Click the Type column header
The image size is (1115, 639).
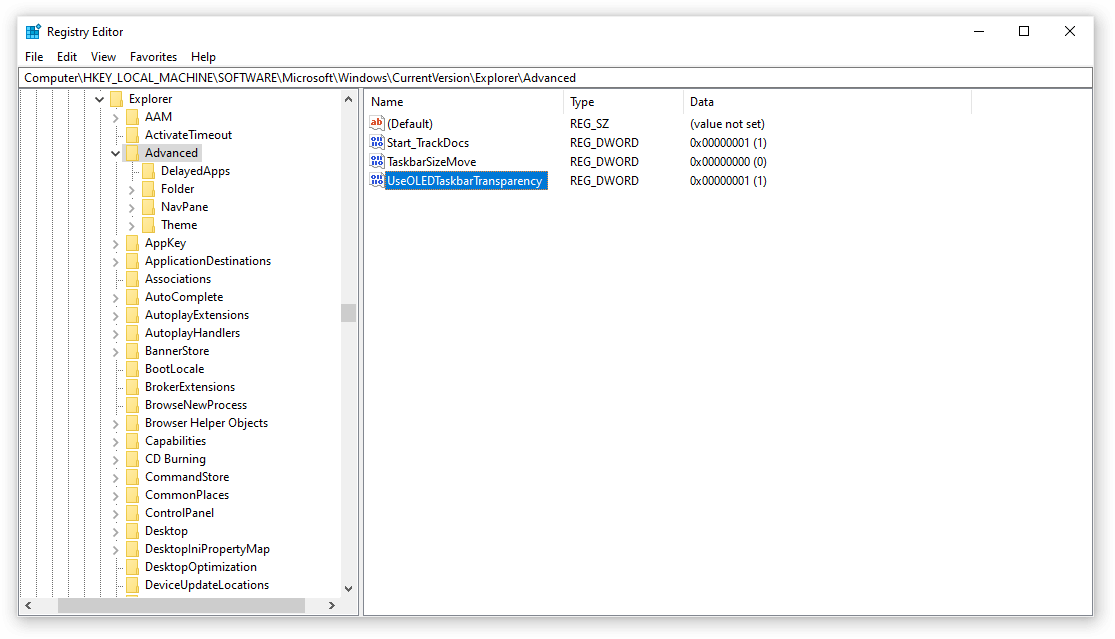(623, 102)
